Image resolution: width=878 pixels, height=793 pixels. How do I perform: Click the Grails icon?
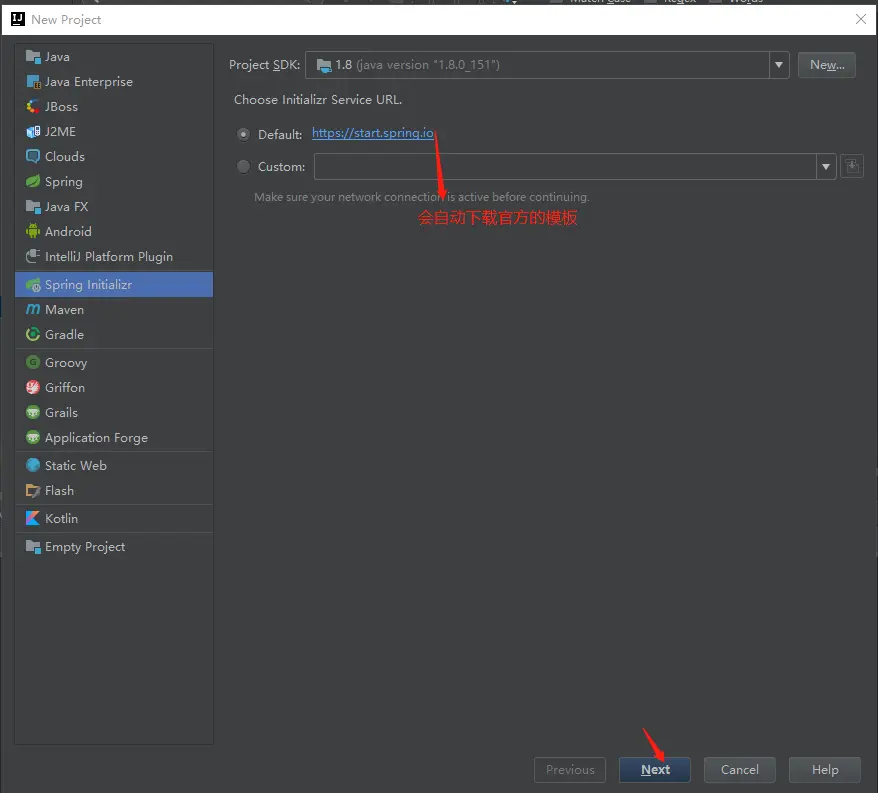(x=33, y=412)
